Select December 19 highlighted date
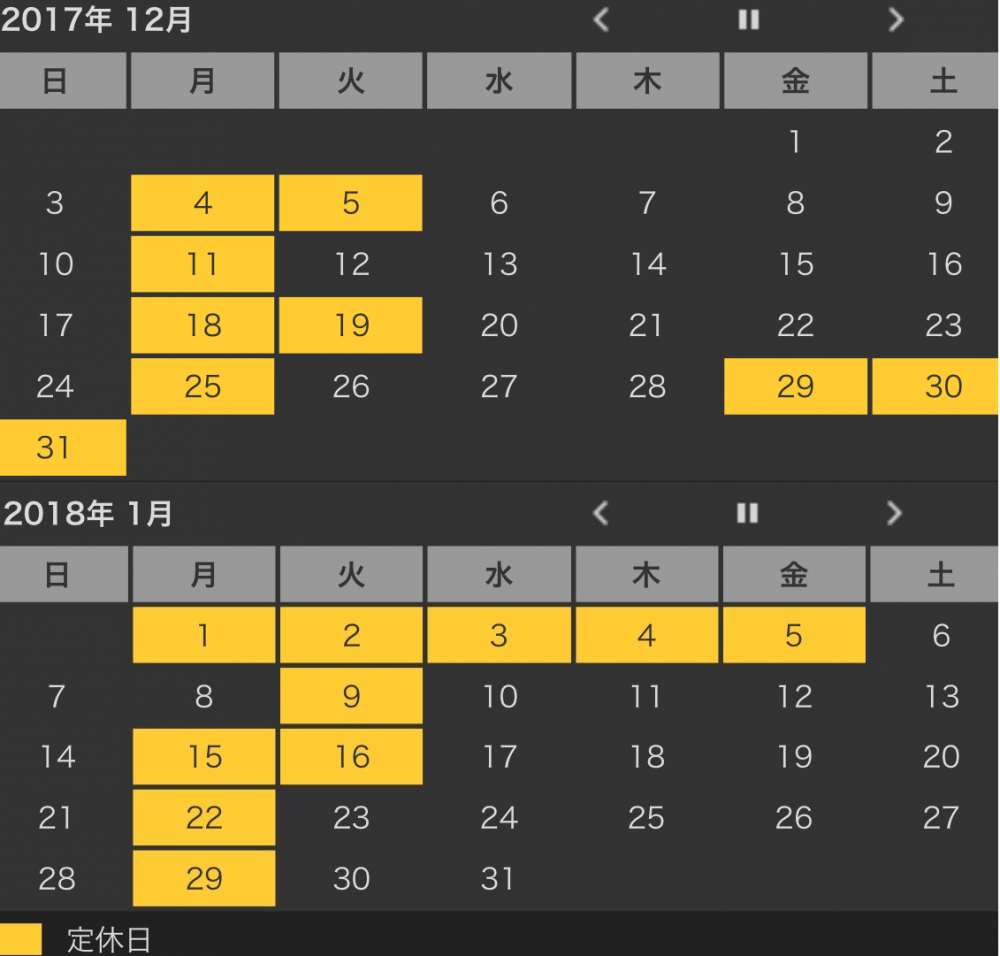Viewport: 1000px width, 956px height. [x=351, y=325]
